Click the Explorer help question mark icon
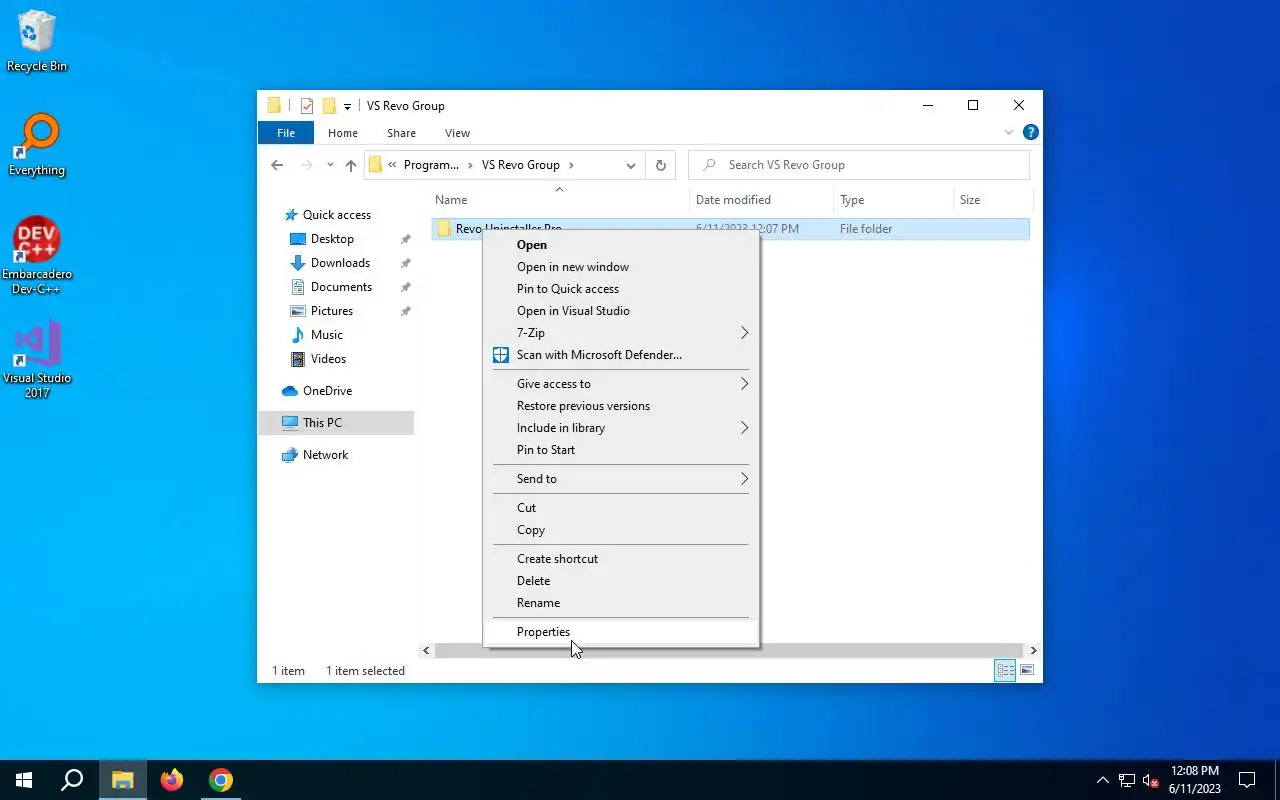The height and width of the screenshot is (800, 1280). [1031, 132]
